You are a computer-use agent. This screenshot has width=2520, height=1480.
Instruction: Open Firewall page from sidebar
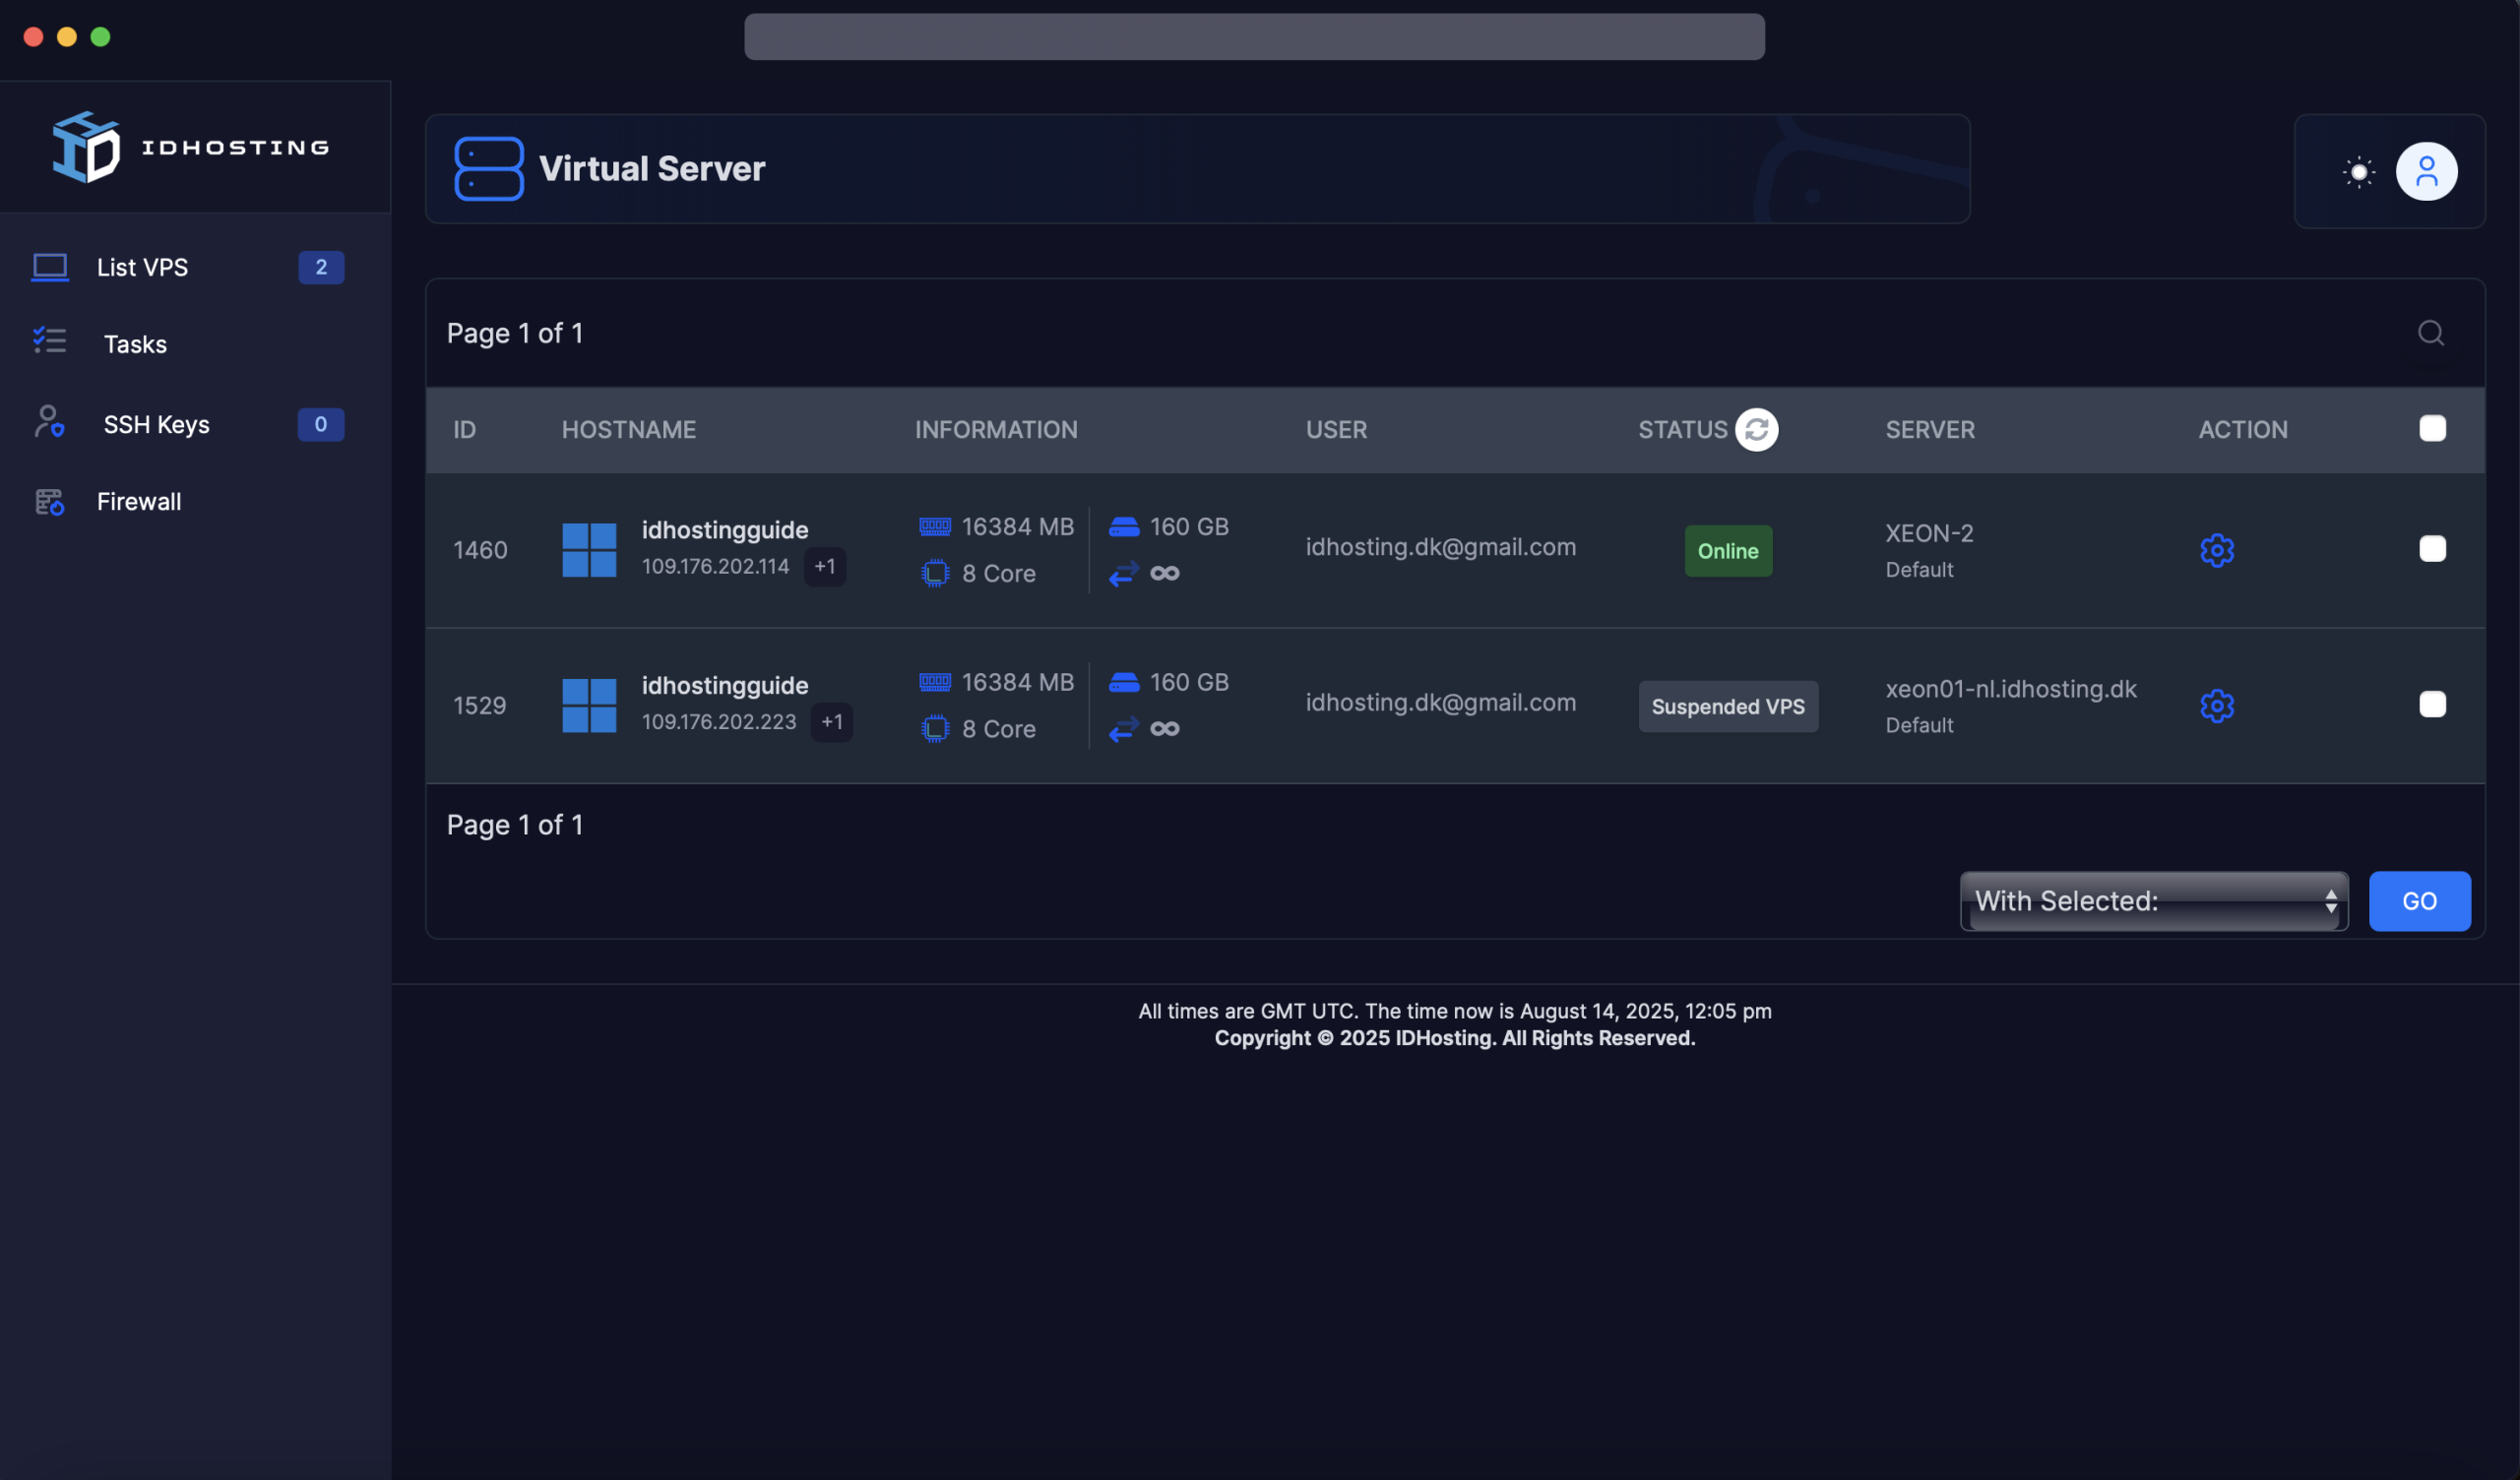(139, 502)
